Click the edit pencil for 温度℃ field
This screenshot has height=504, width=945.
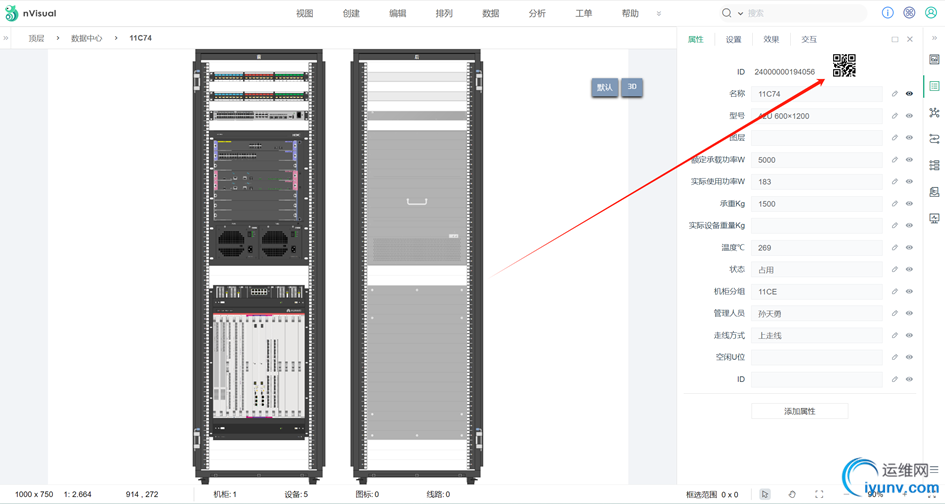click(895, 247)
